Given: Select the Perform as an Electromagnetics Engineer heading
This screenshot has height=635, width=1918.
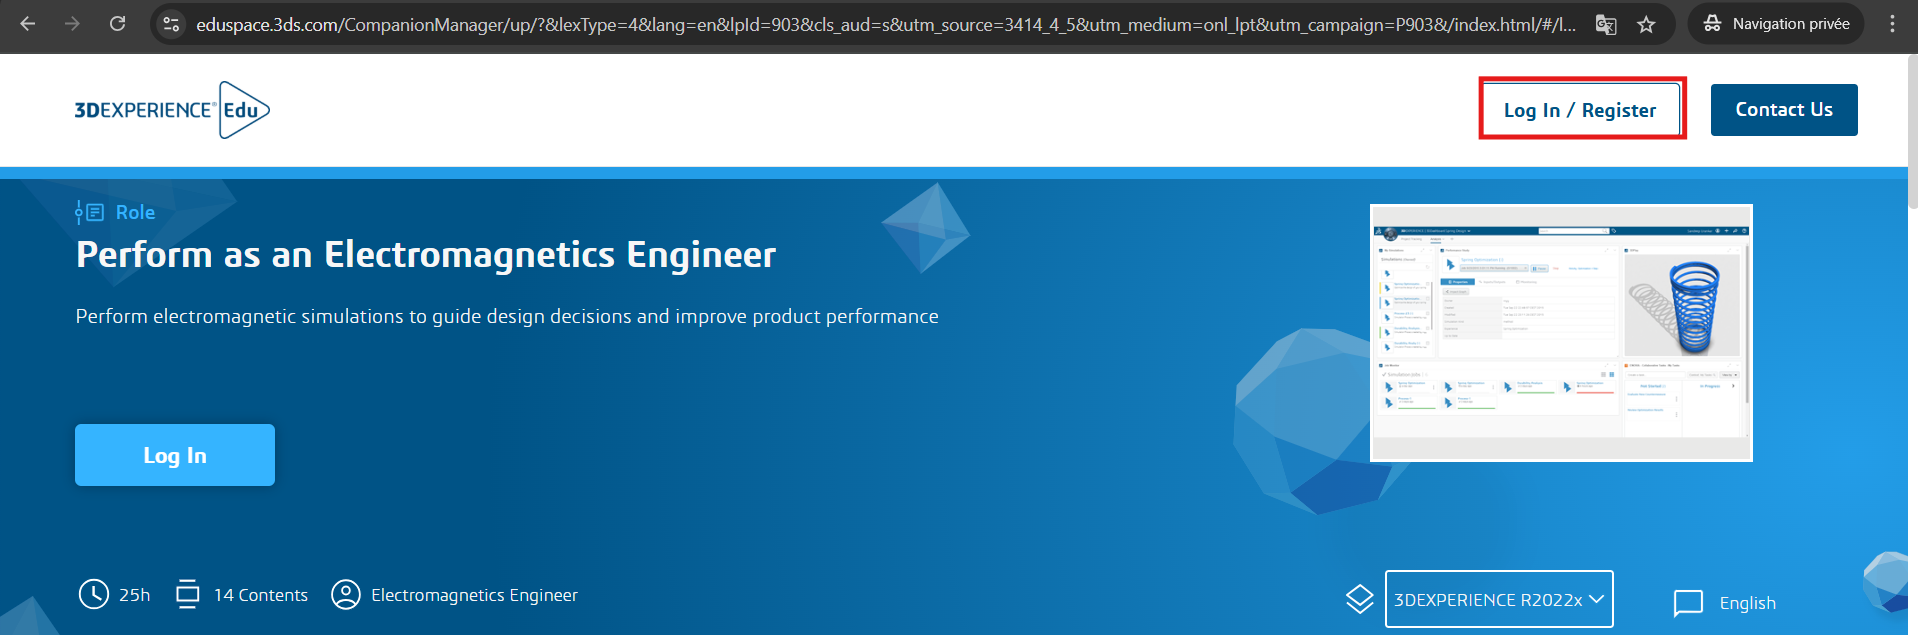Looking at the screenshot, I should click(x=426, y=255).
